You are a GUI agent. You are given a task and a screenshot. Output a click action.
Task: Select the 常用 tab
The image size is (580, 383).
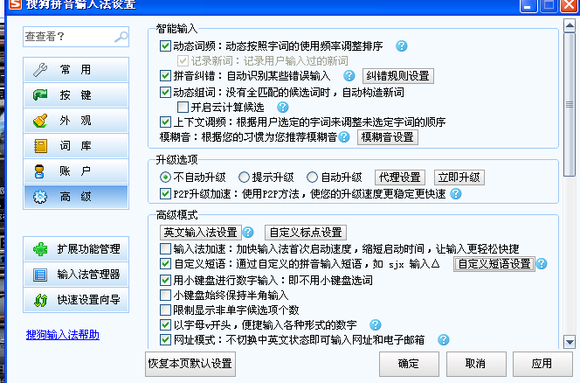coord(76,70)
